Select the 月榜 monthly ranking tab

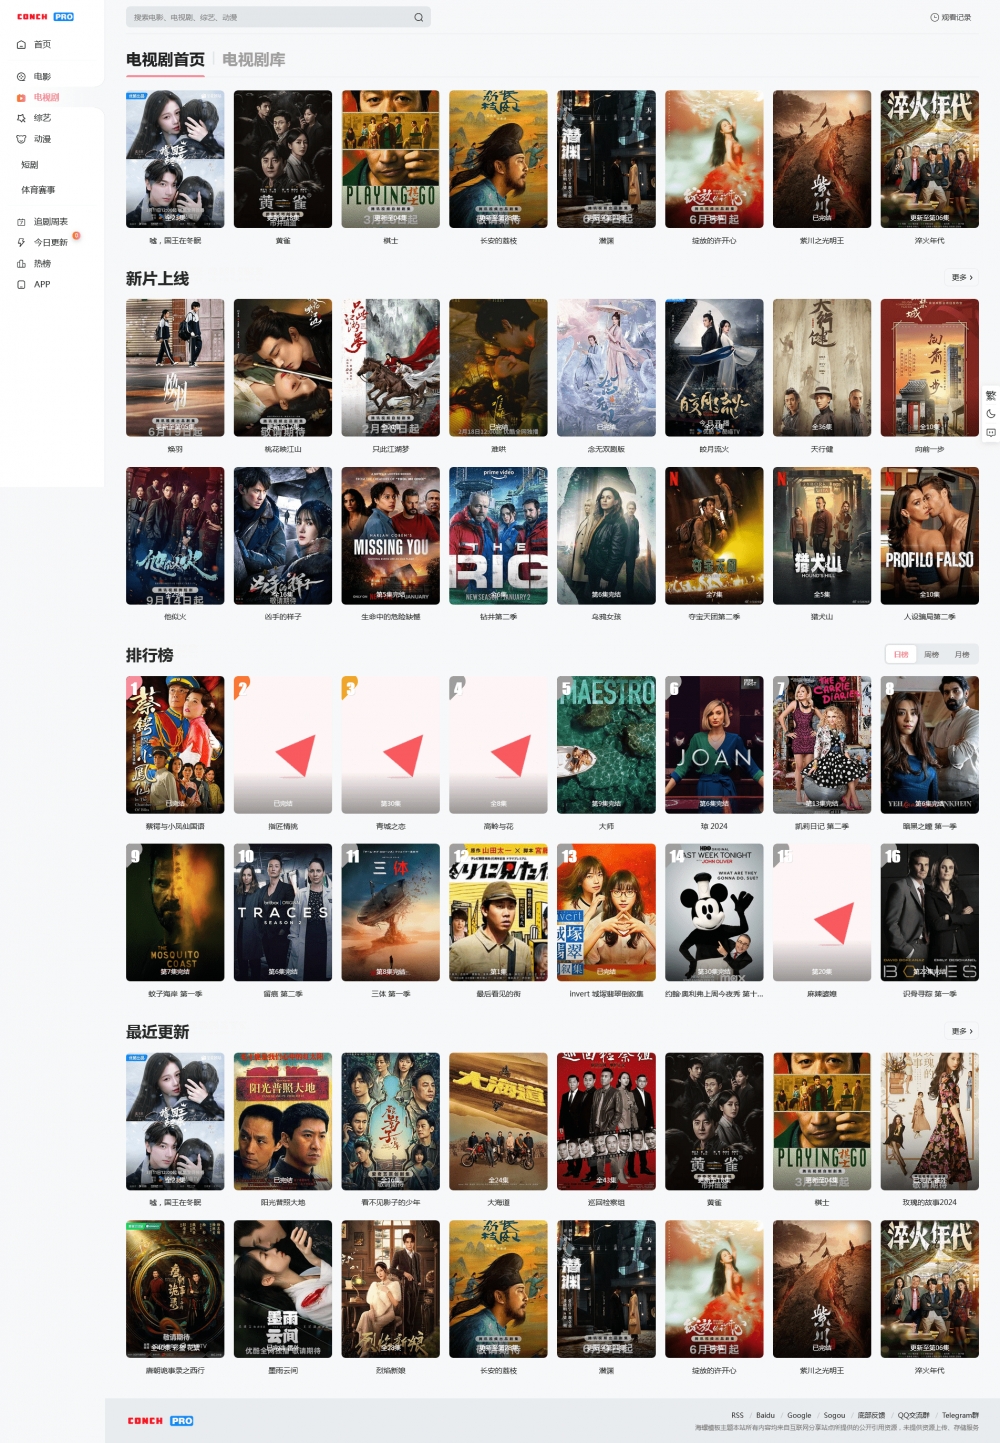tap(961, 655)
